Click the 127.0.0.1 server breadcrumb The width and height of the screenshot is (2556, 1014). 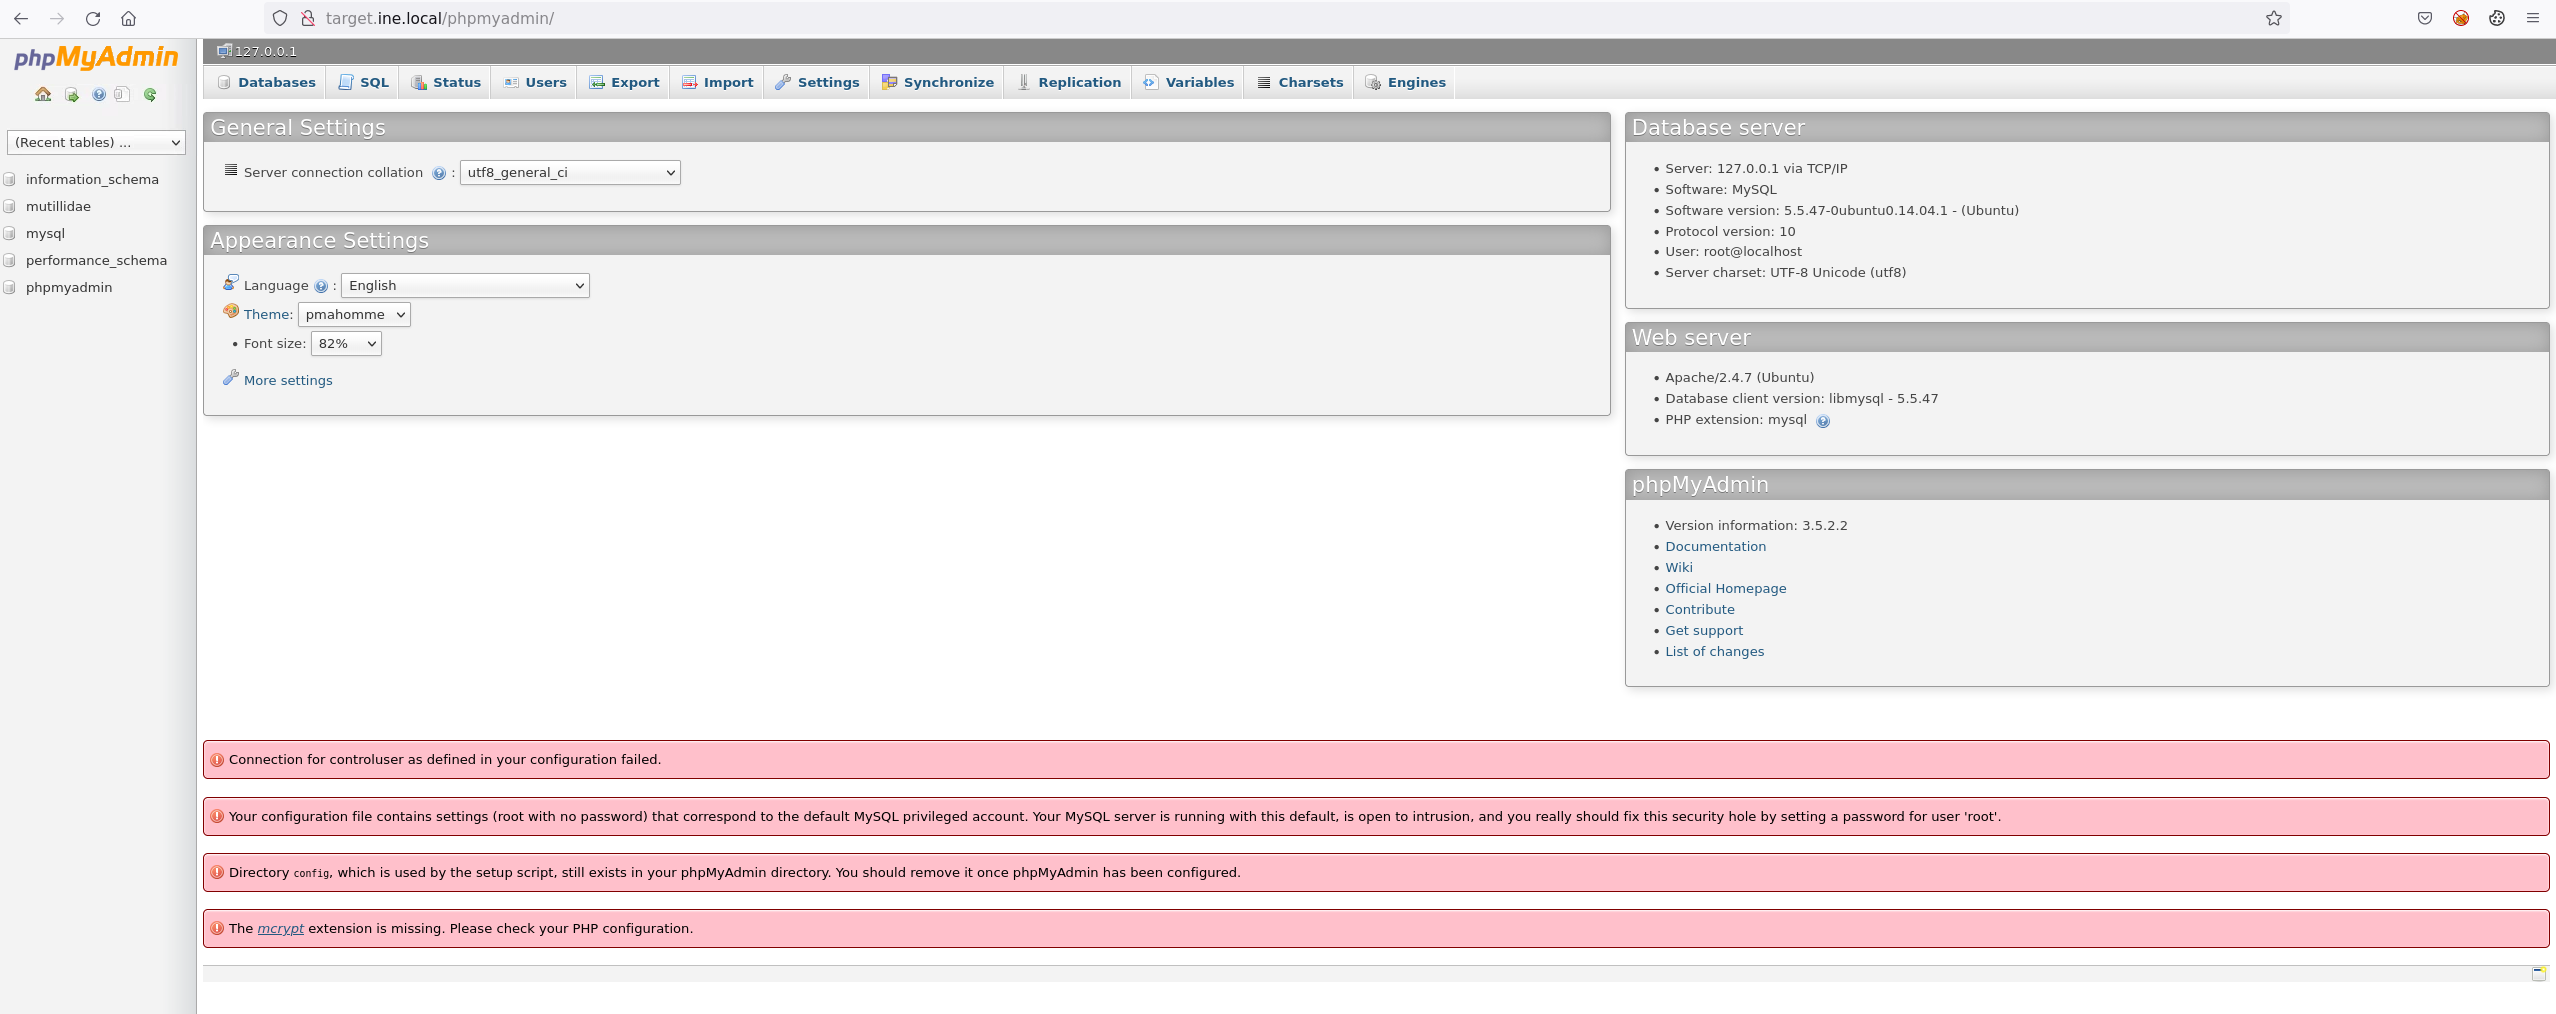click(x=257, y=51)
